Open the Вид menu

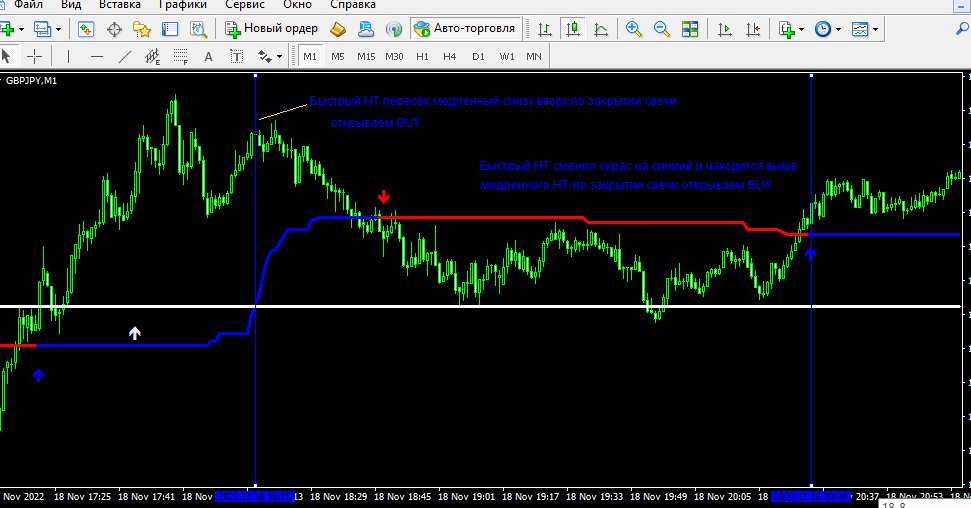[x=71, y=4]
